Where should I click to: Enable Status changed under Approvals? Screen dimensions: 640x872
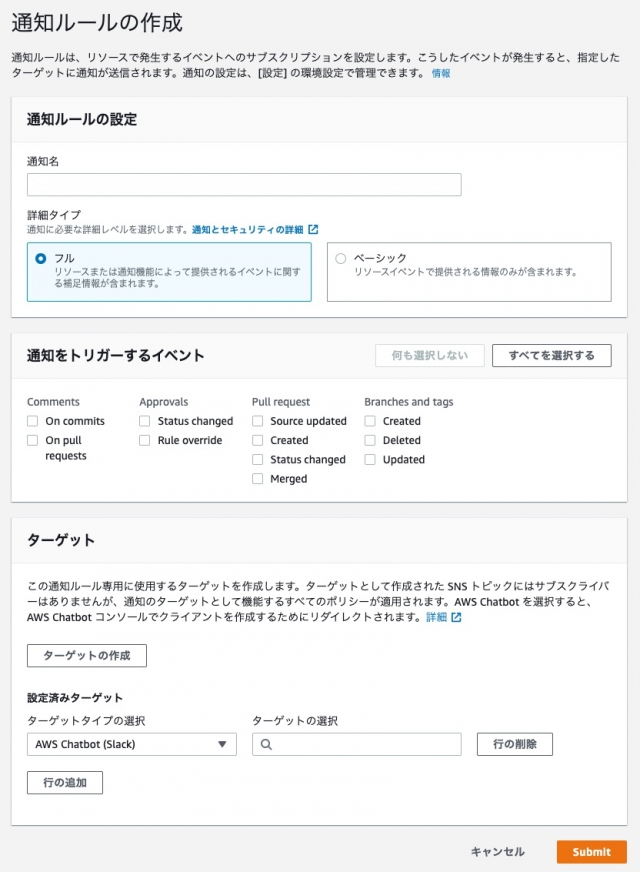pyautogui.click(x=144, y=421)
